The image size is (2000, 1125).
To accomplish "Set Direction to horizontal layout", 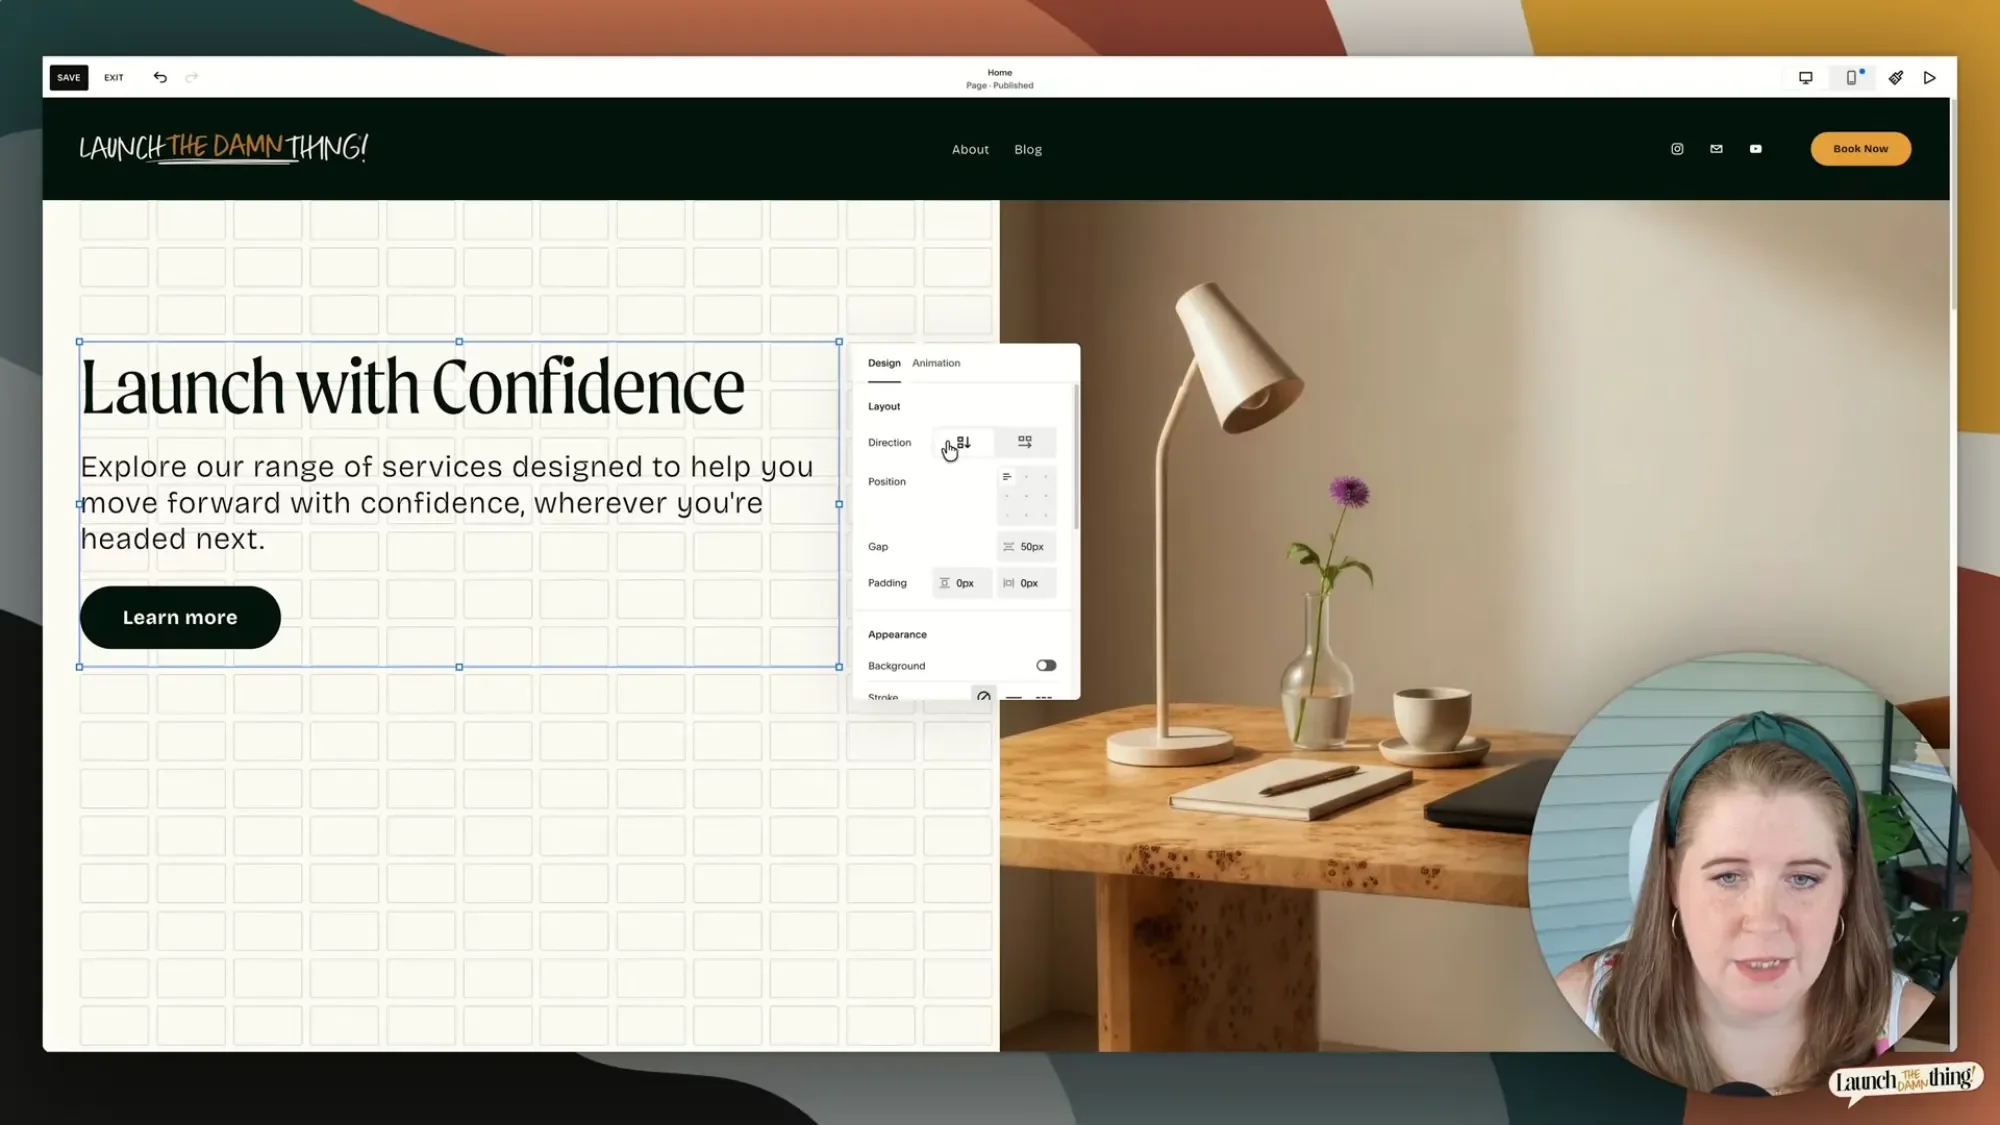I will [1025, 442].
